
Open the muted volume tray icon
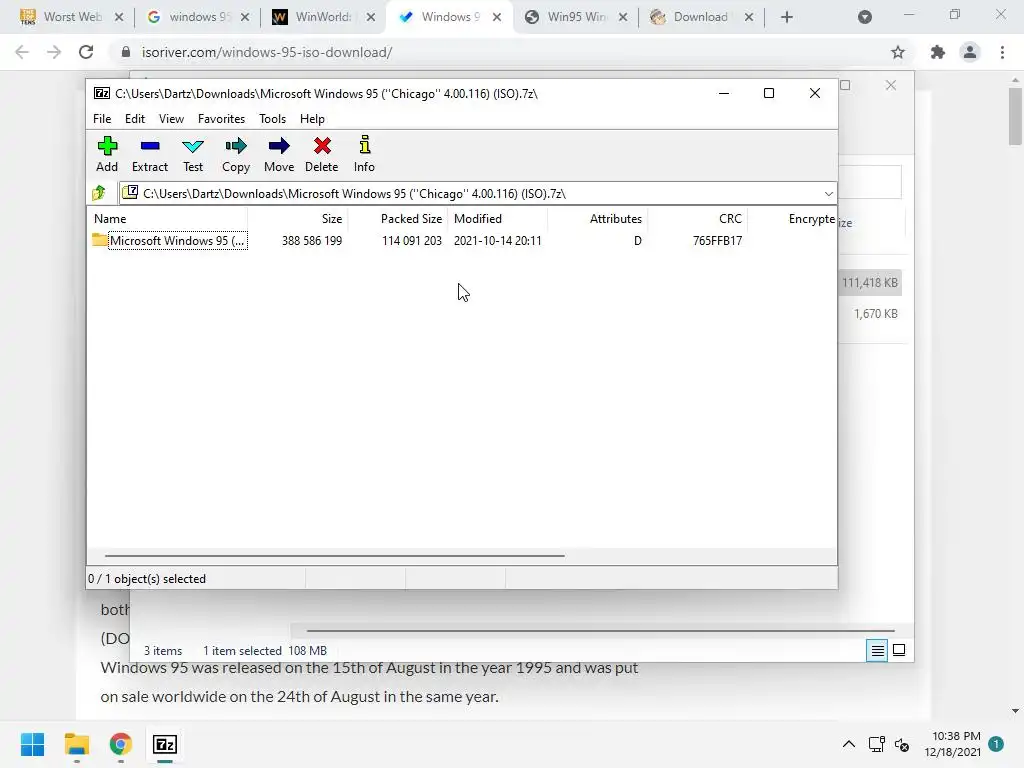[902, 744]
